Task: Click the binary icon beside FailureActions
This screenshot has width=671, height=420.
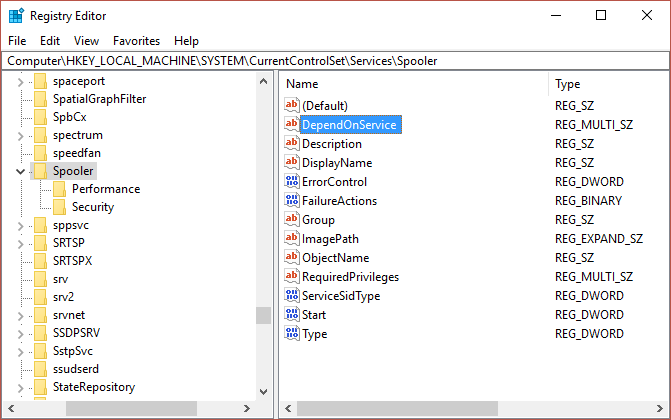Action: [292, 201]
